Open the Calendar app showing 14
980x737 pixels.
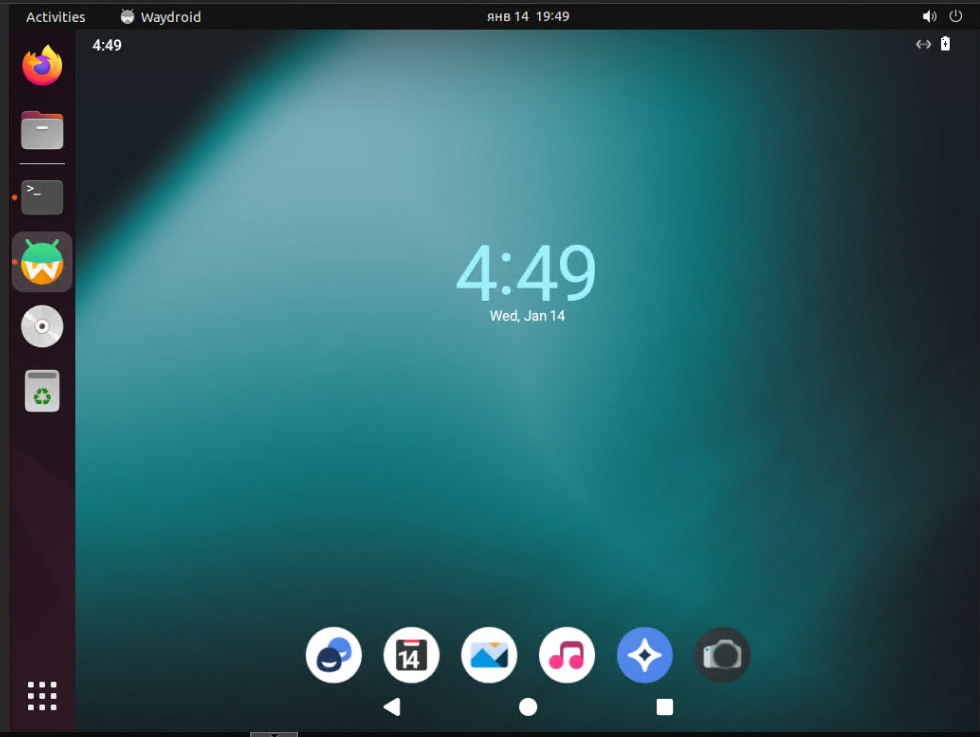(x=411, y=655)
